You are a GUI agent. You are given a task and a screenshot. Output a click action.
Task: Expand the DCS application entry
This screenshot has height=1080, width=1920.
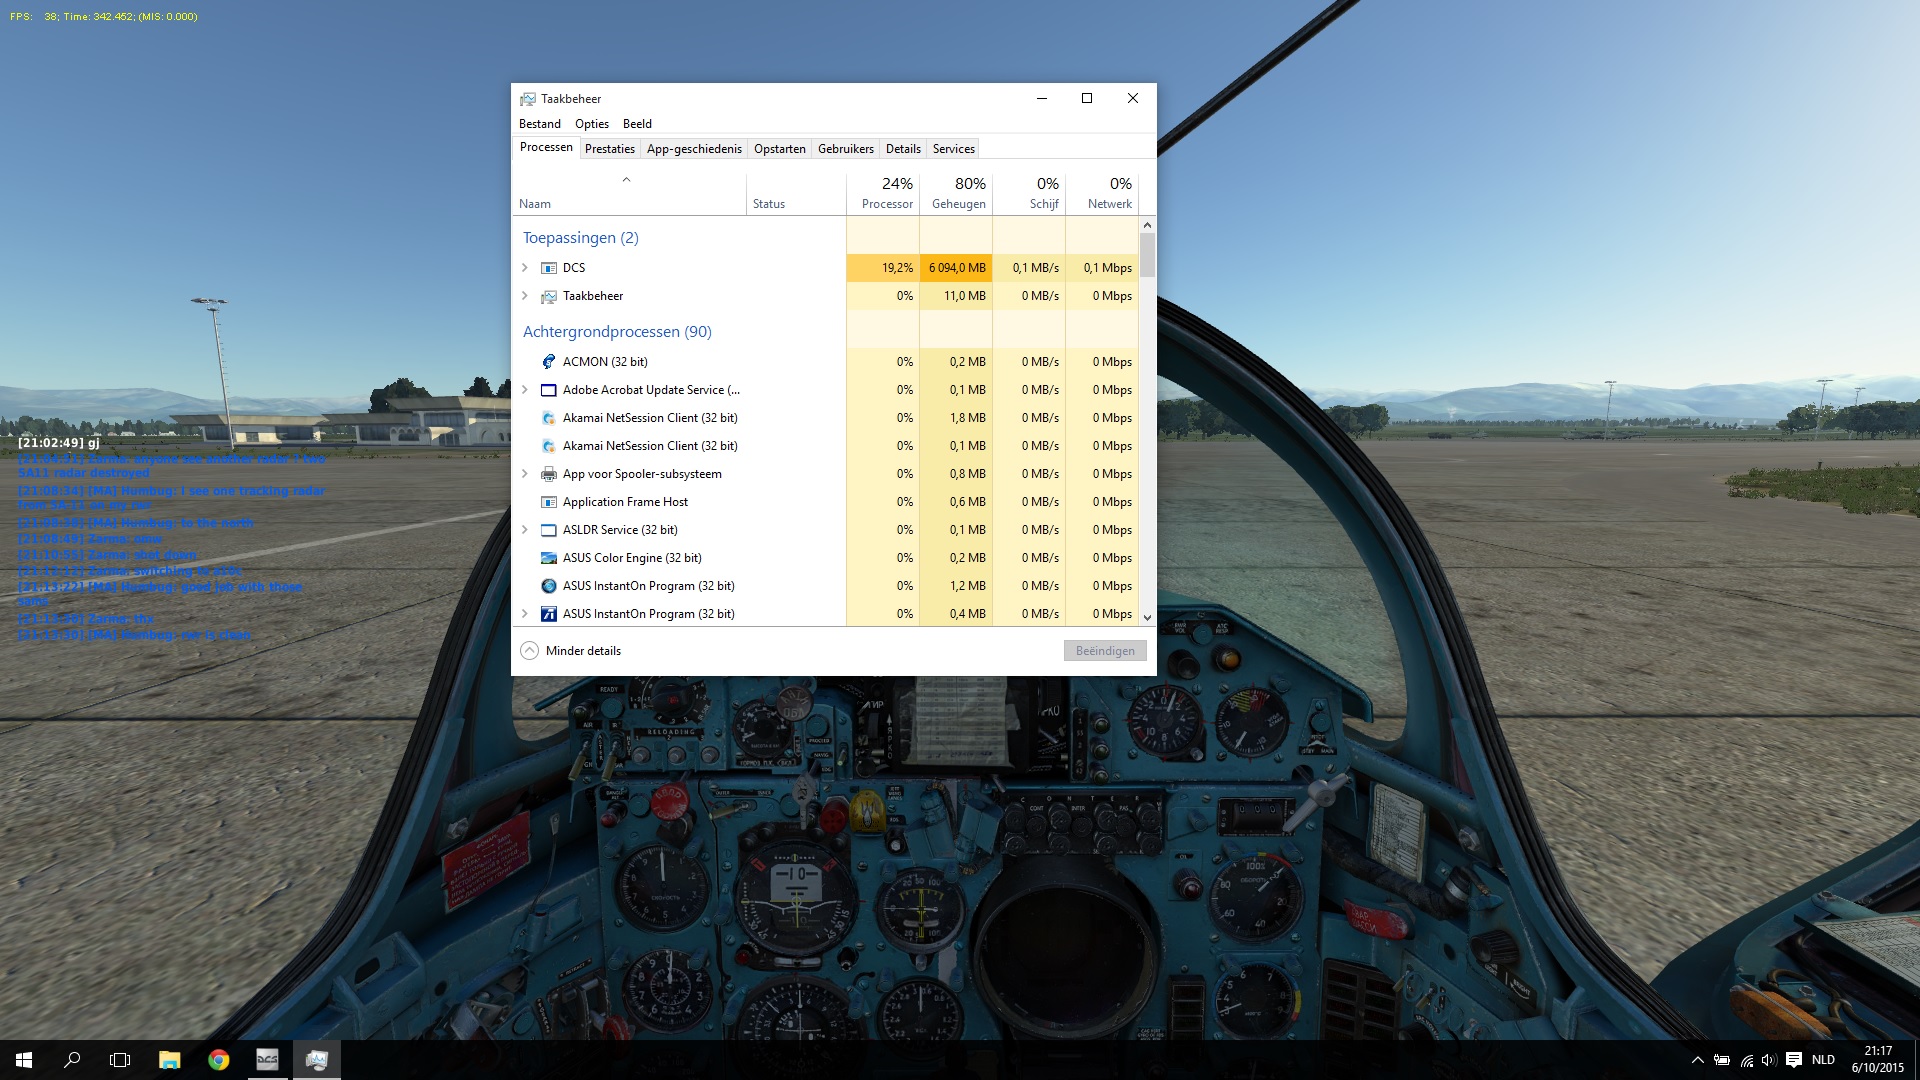pos(525,268)
